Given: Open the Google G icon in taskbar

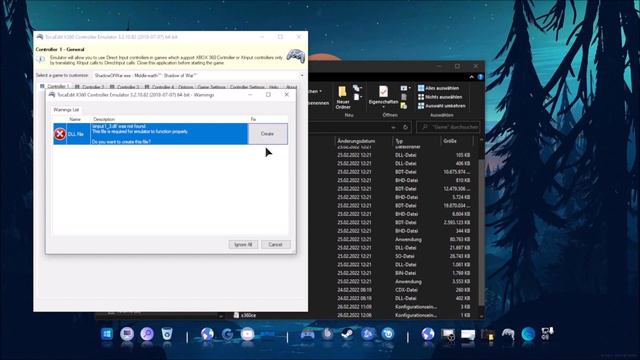Looking at the screenshot, I should tap(227, 334).
